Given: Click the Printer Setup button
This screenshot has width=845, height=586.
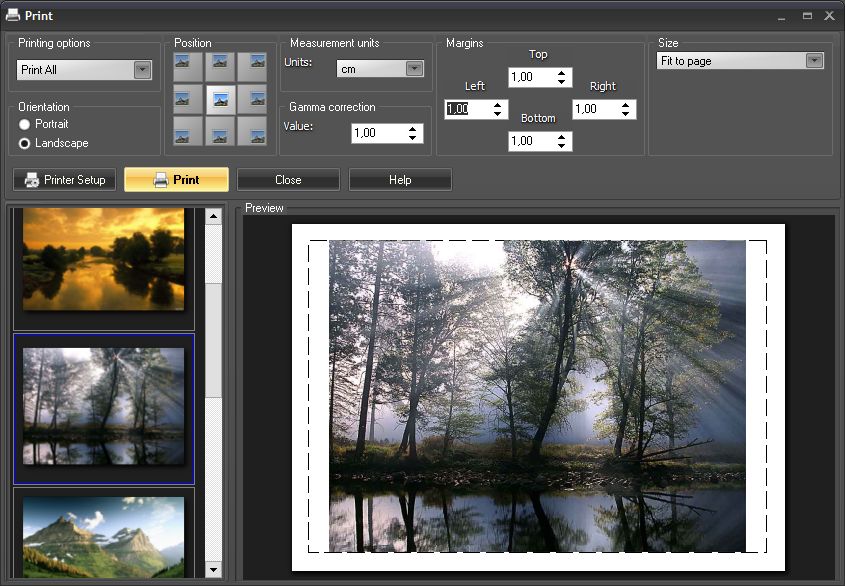Looking at the screenshot, I should (65, 180).
